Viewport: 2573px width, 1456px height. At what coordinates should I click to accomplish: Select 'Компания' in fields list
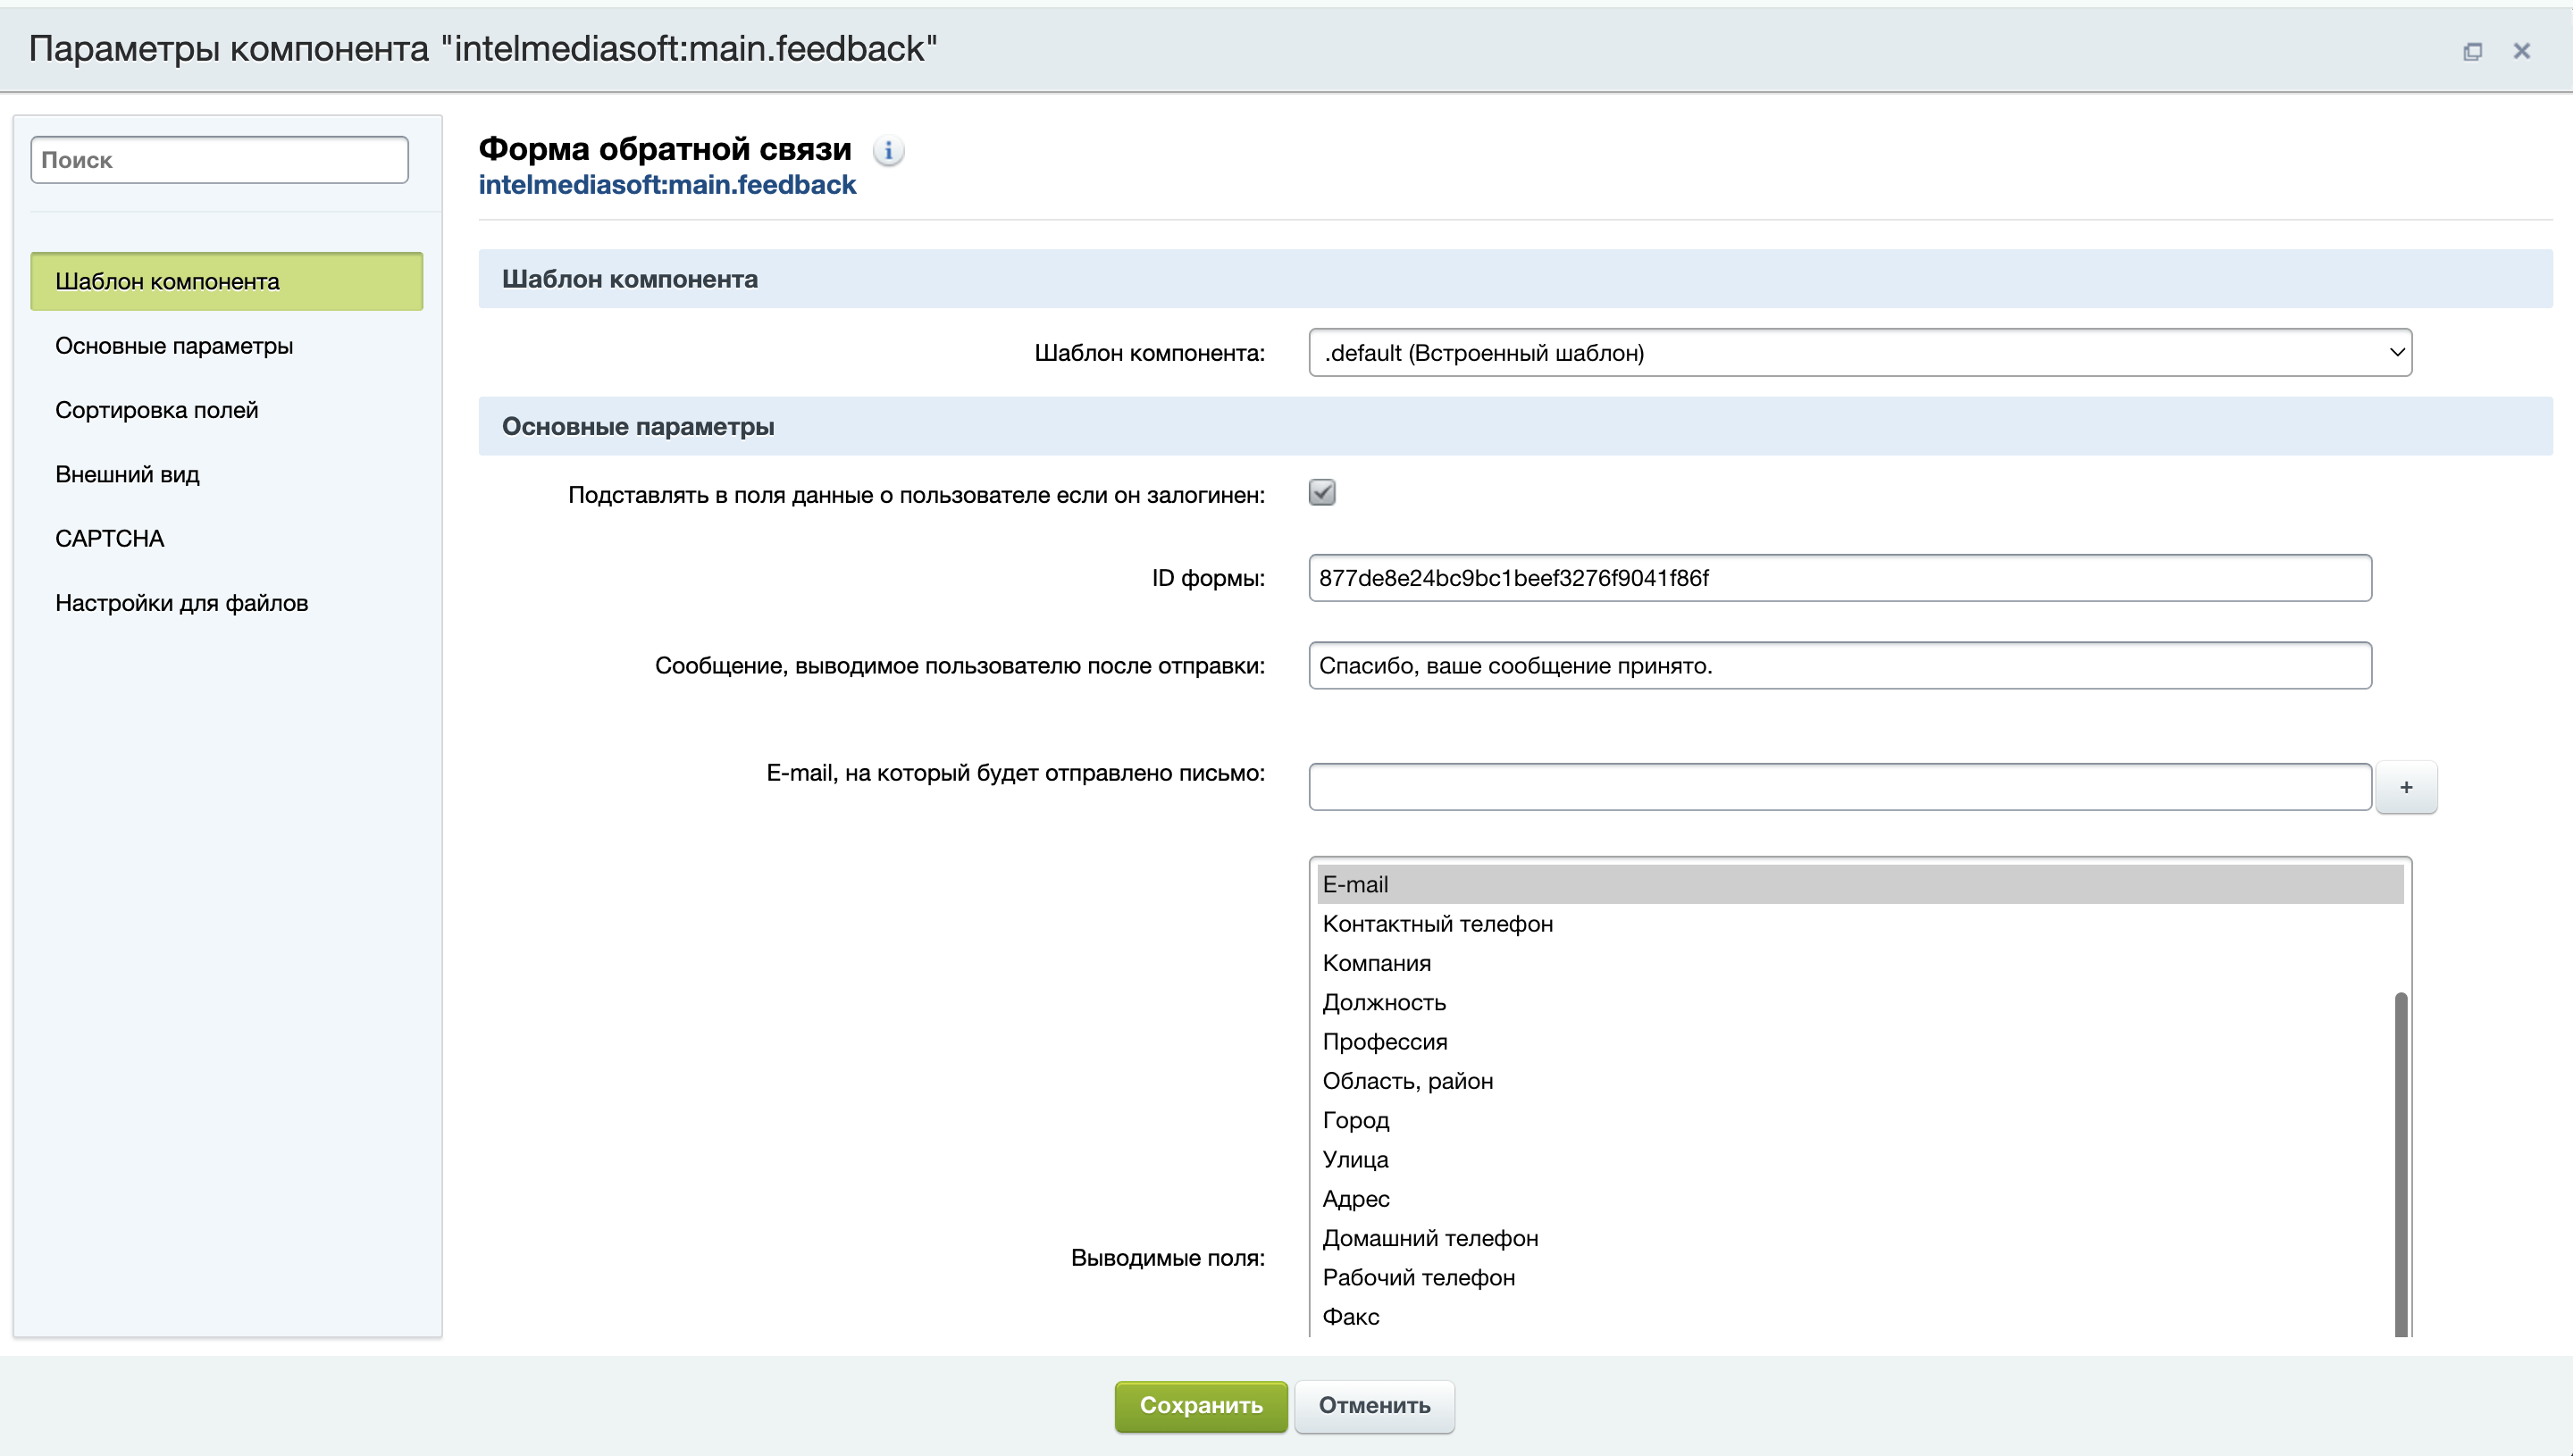[x=1860, y=963]
